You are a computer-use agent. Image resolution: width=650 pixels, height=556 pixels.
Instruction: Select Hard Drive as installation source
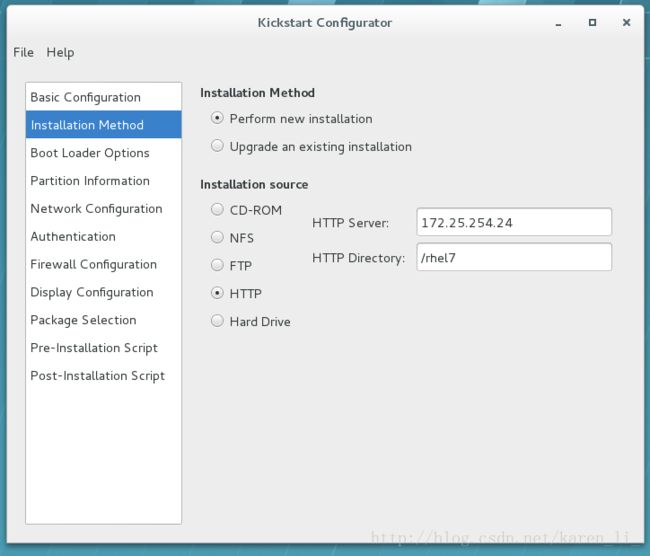217,321
